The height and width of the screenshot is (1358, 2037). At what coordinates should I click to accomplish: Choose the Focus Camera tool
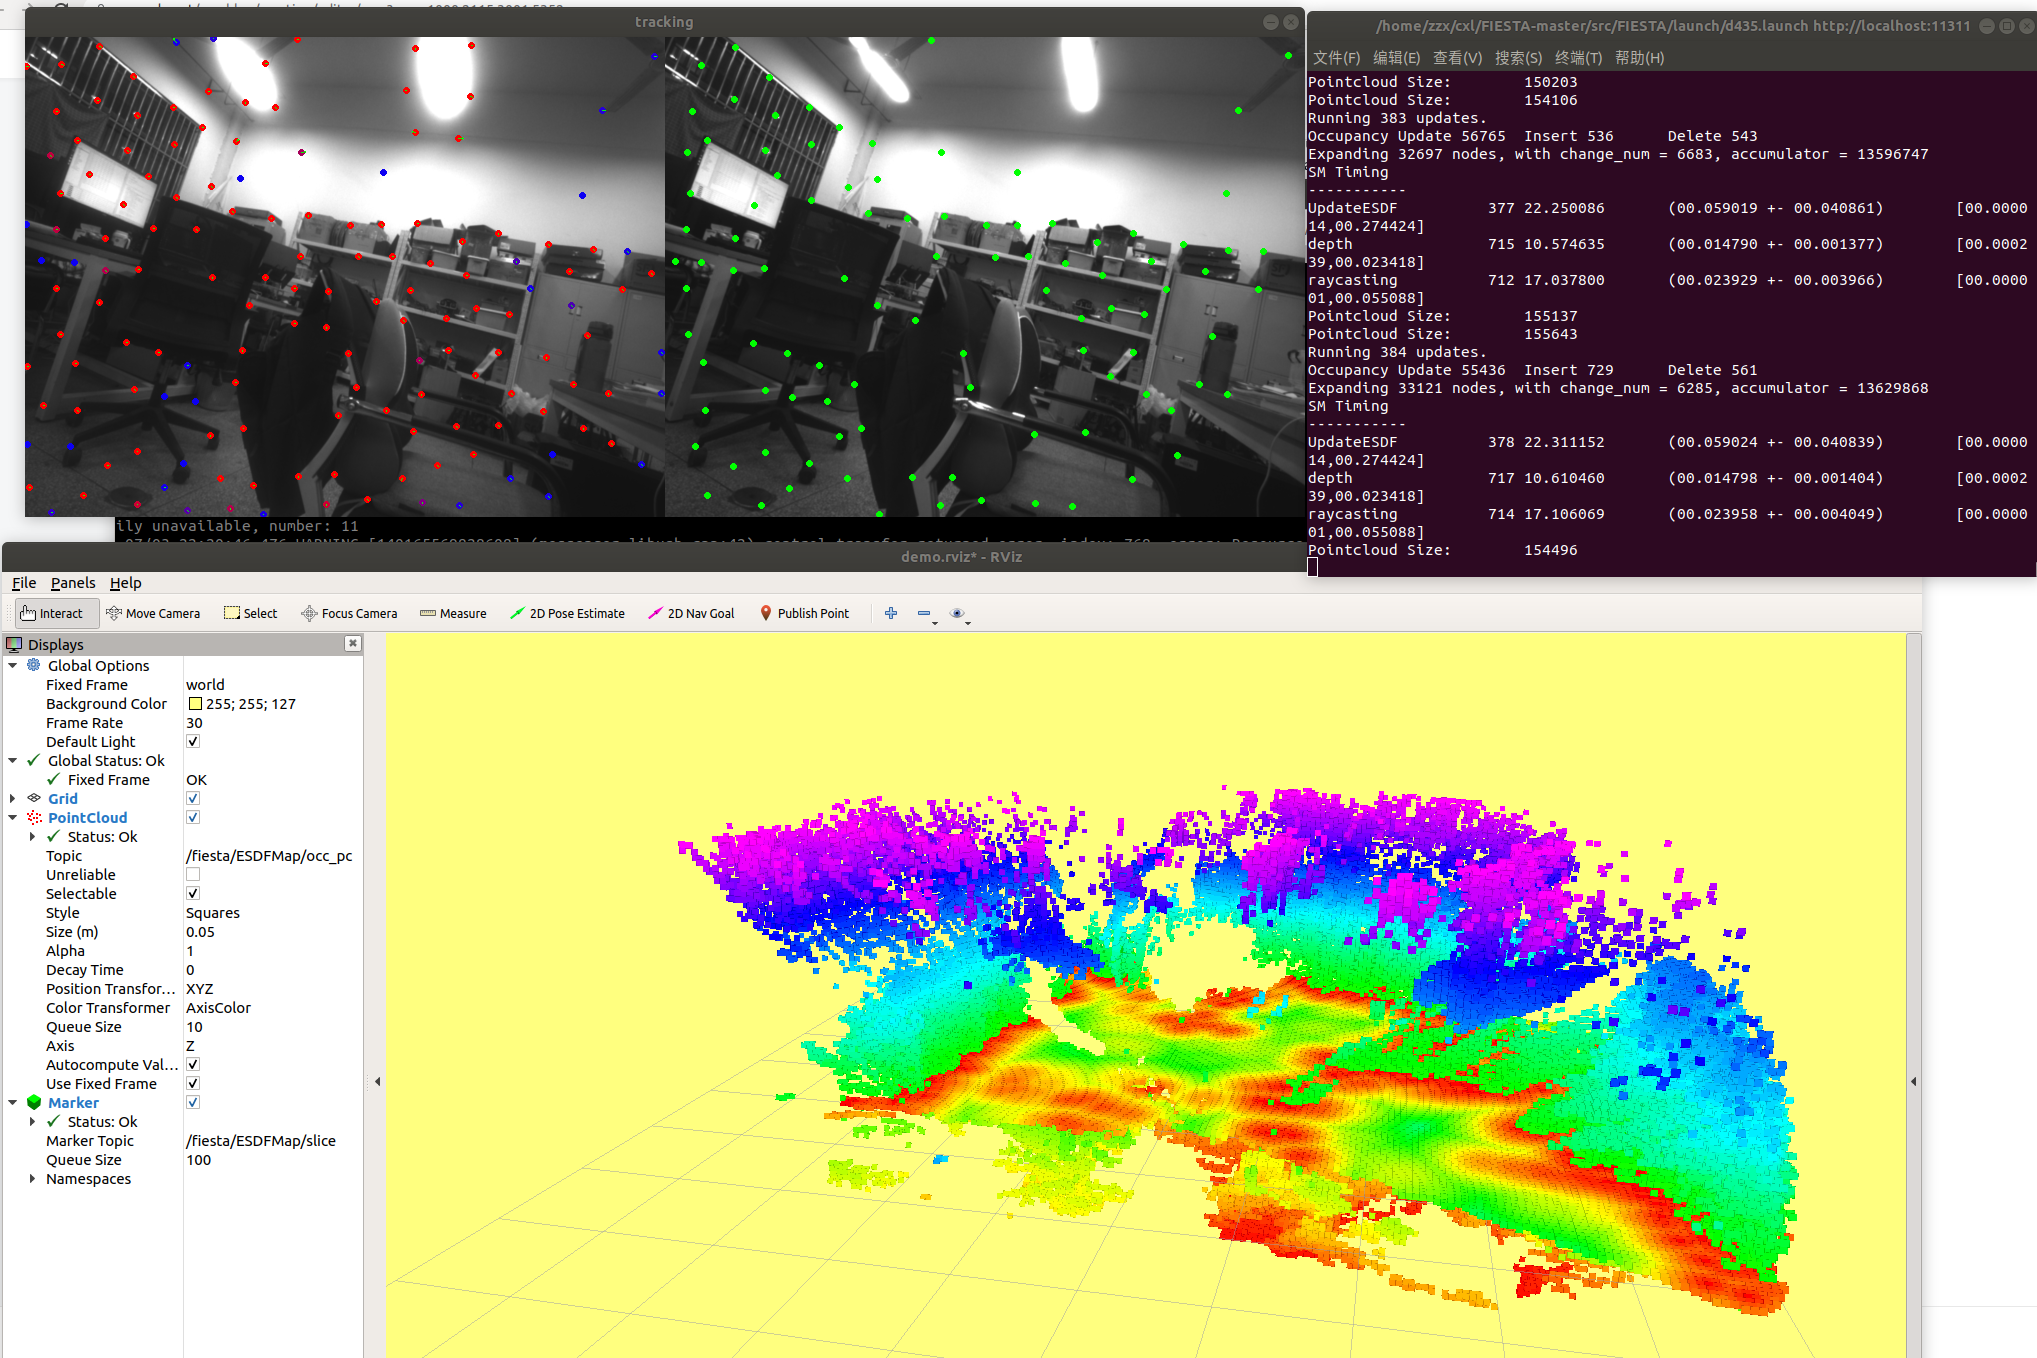point(349,613)
